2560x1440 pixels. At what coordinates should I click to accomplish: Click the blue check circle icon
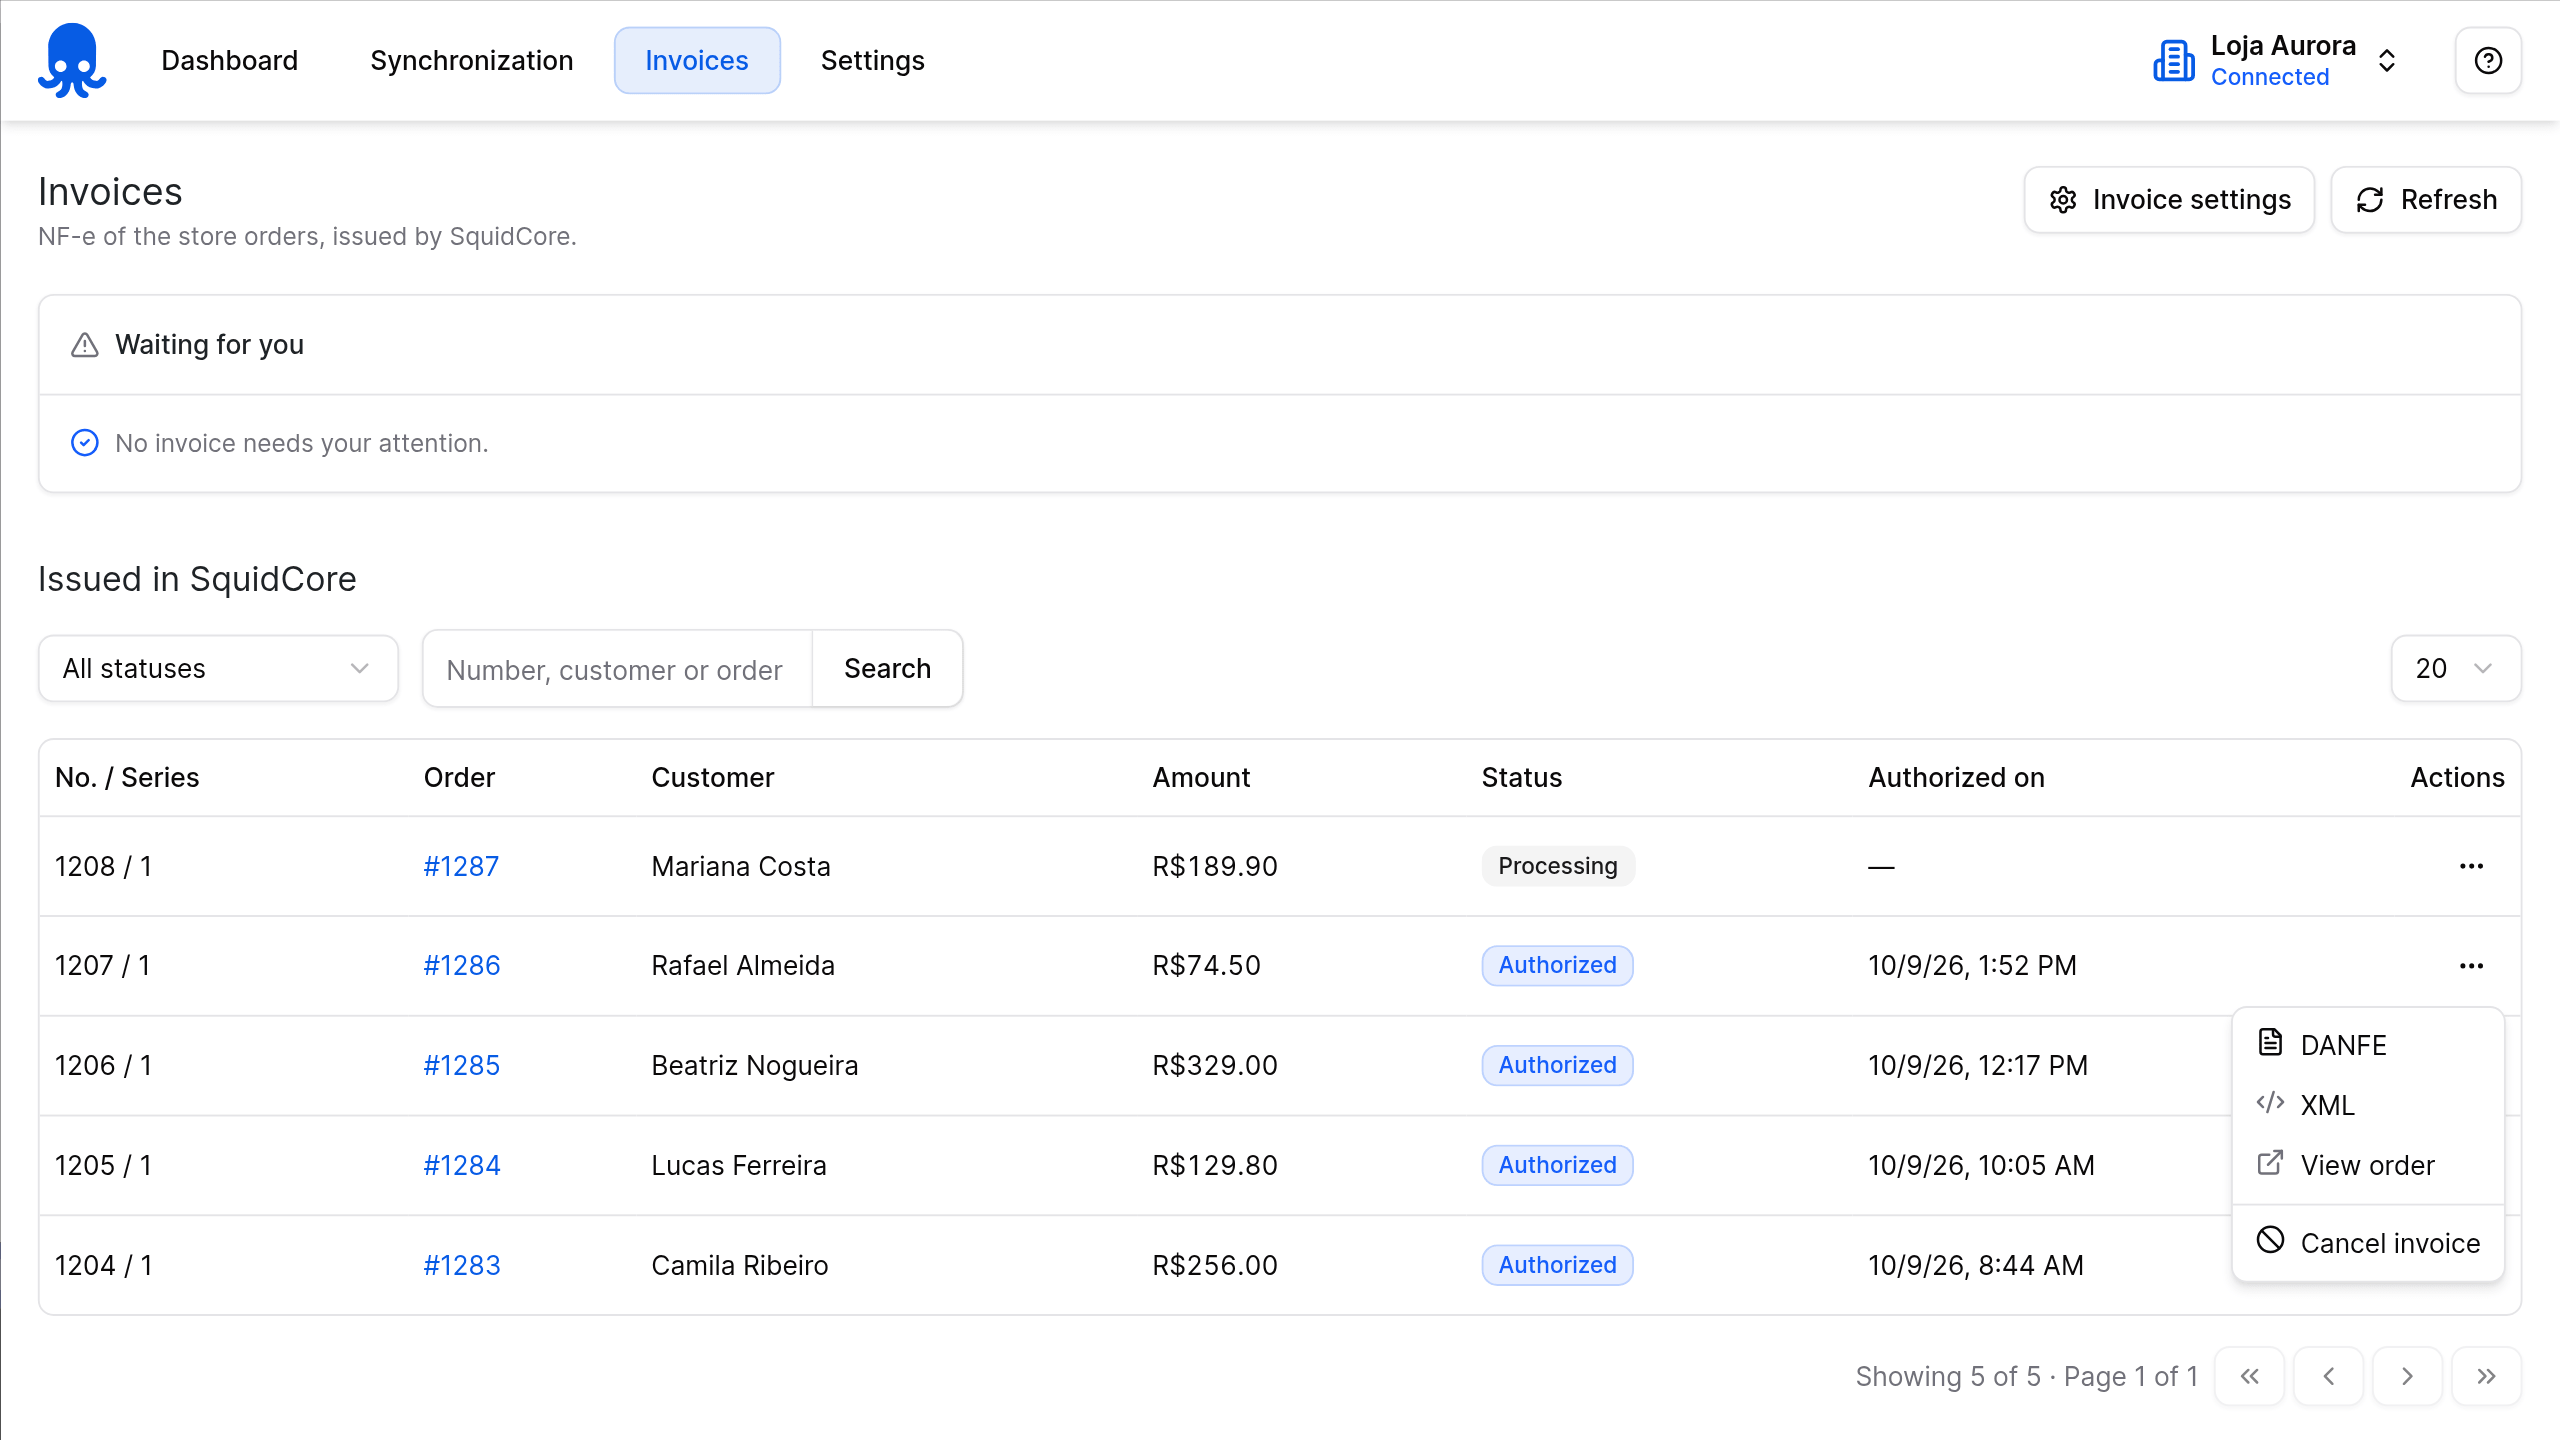click(x=85, y=443)
